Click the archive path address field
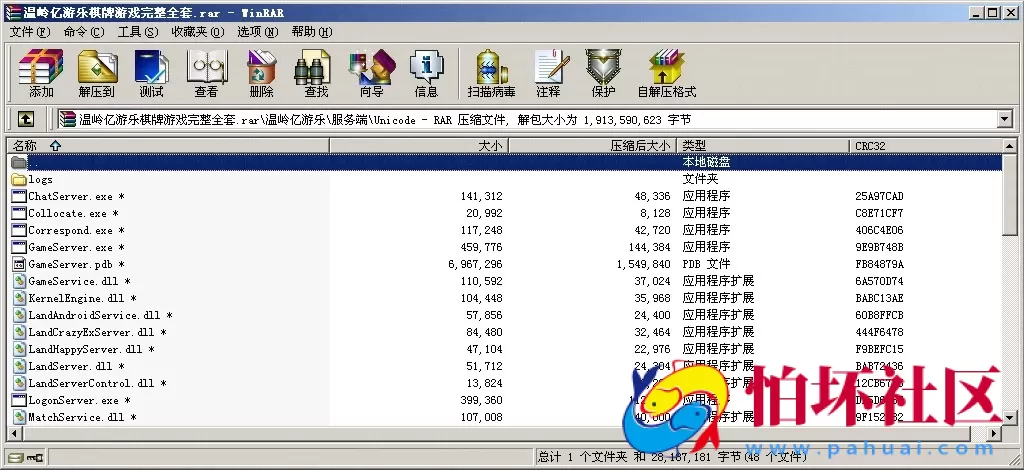This screenshot has width=1024, height=470. click(x=534, y=119)
